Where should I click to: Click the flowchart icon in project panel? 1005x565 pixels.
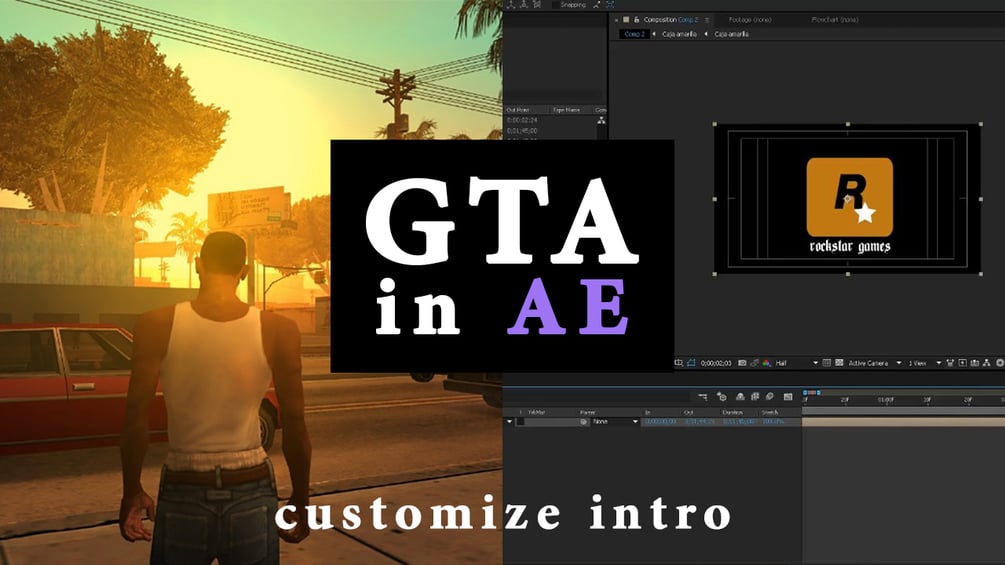coord(601,120)
